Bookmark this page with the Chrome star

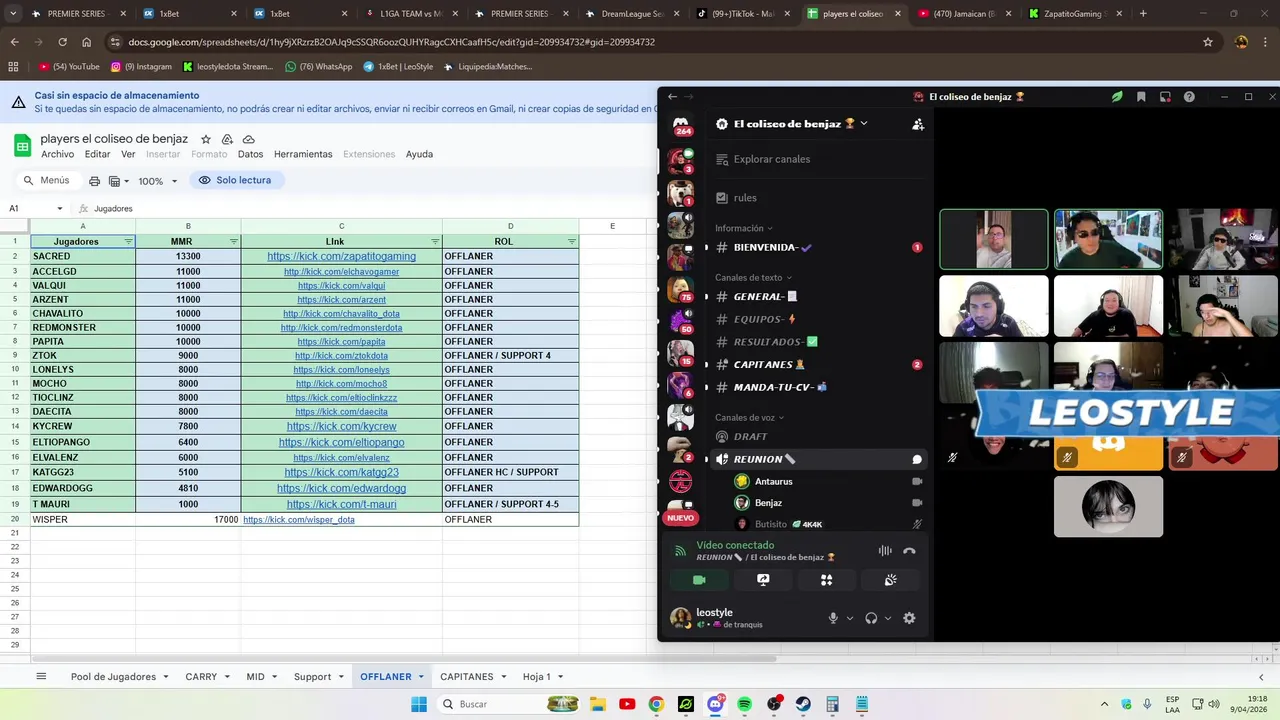(1208, 42)
